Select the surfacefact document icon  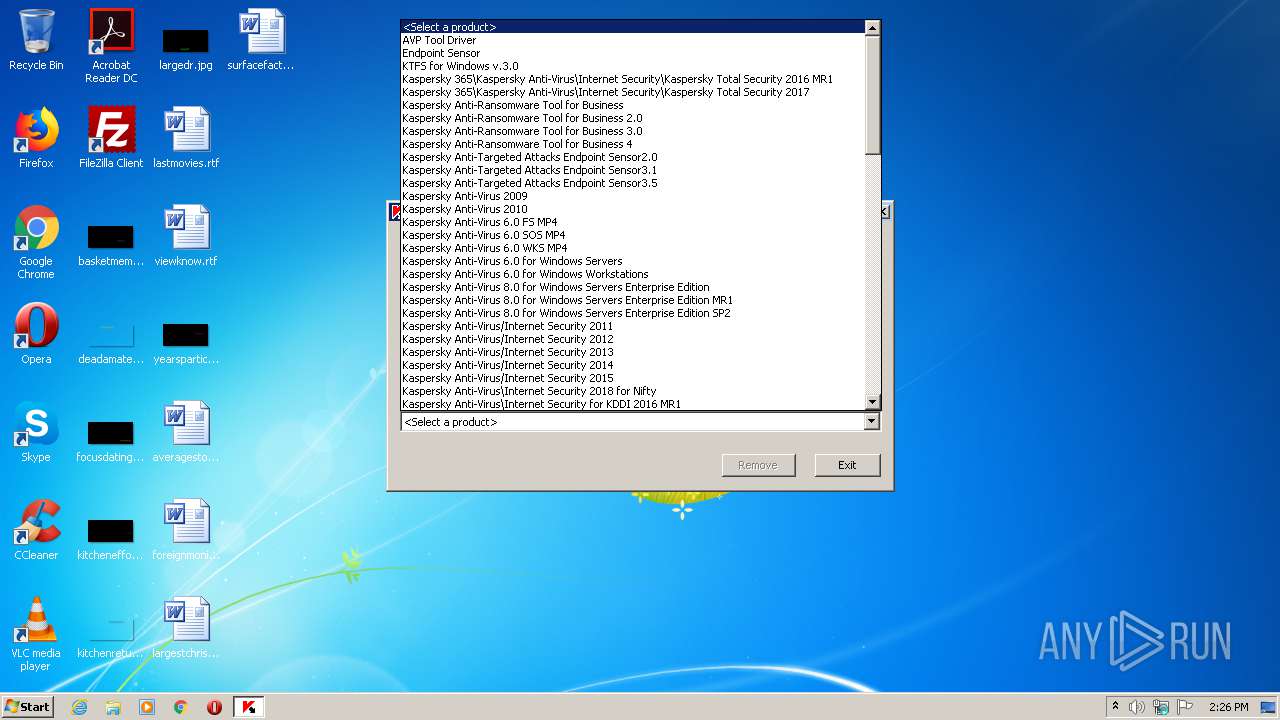(261, 40)
